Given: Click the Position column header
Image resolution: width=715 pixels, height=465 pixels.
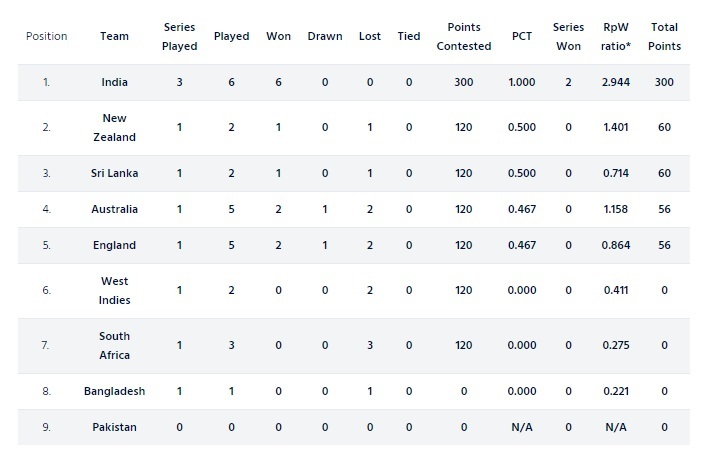Looking at the screenshot, I should click(x=47, y=36).
